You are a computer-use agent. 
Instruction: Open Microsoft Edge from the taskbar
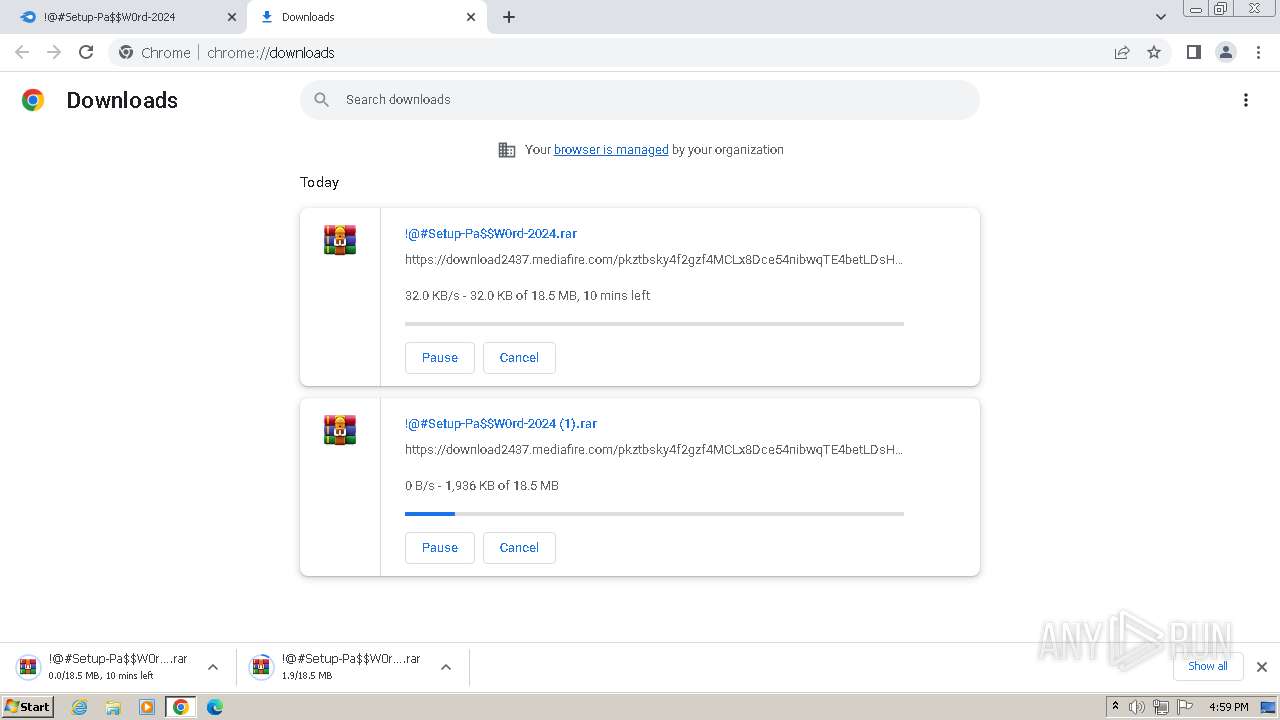pos(214,707)
